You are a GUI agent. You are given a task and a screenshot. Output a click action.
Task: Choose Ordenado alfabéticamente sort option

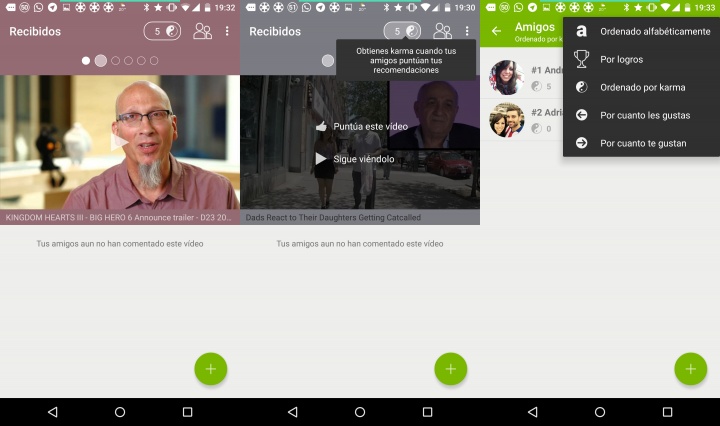pyautogui.click(x=641, y=32)
